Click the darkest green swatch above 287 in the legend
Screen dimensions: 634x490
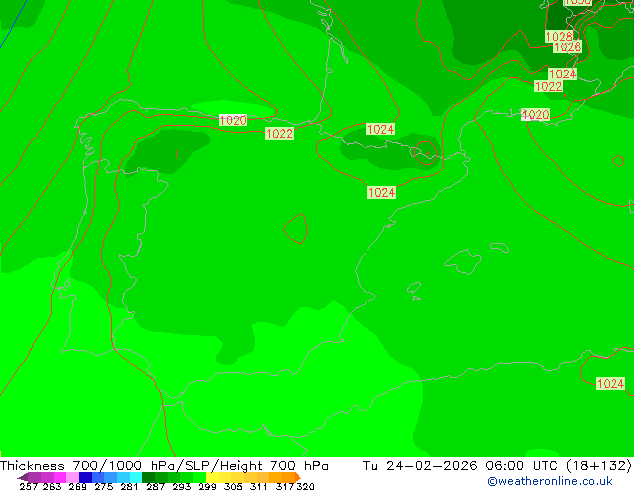point(148,477)
